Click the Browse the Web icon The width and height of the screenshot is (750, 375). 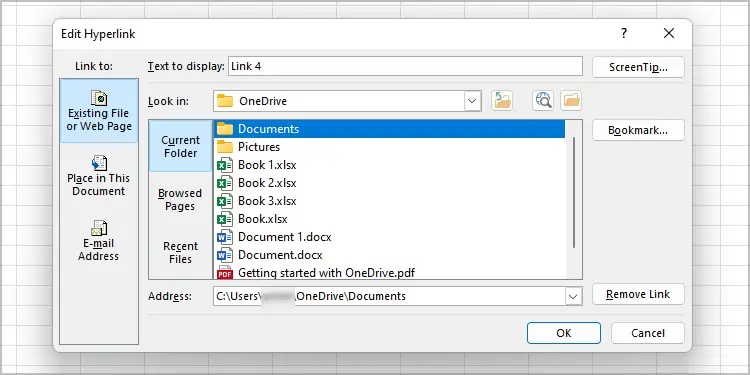coord(543,101)
